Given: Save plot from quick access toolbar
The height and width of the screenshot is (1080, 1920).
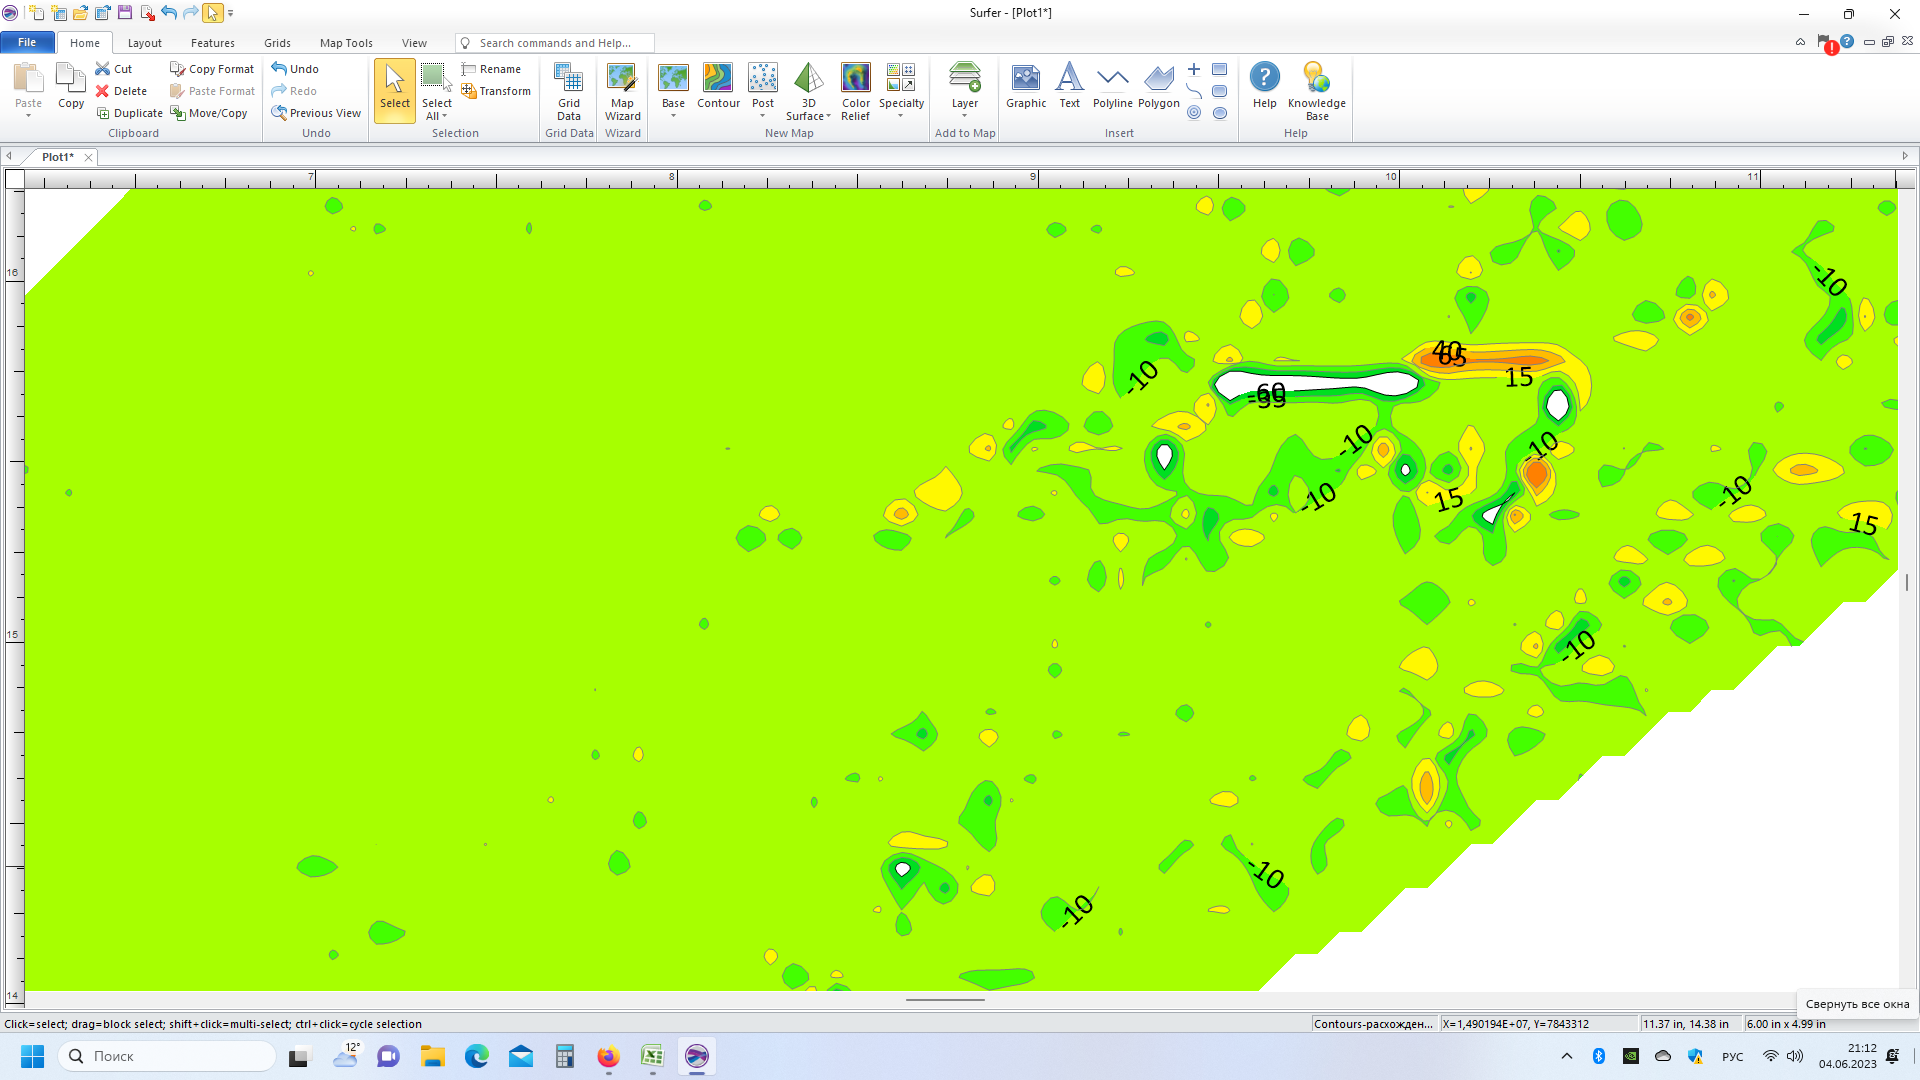Looking at the screenshot, I should tap(125, 13).
